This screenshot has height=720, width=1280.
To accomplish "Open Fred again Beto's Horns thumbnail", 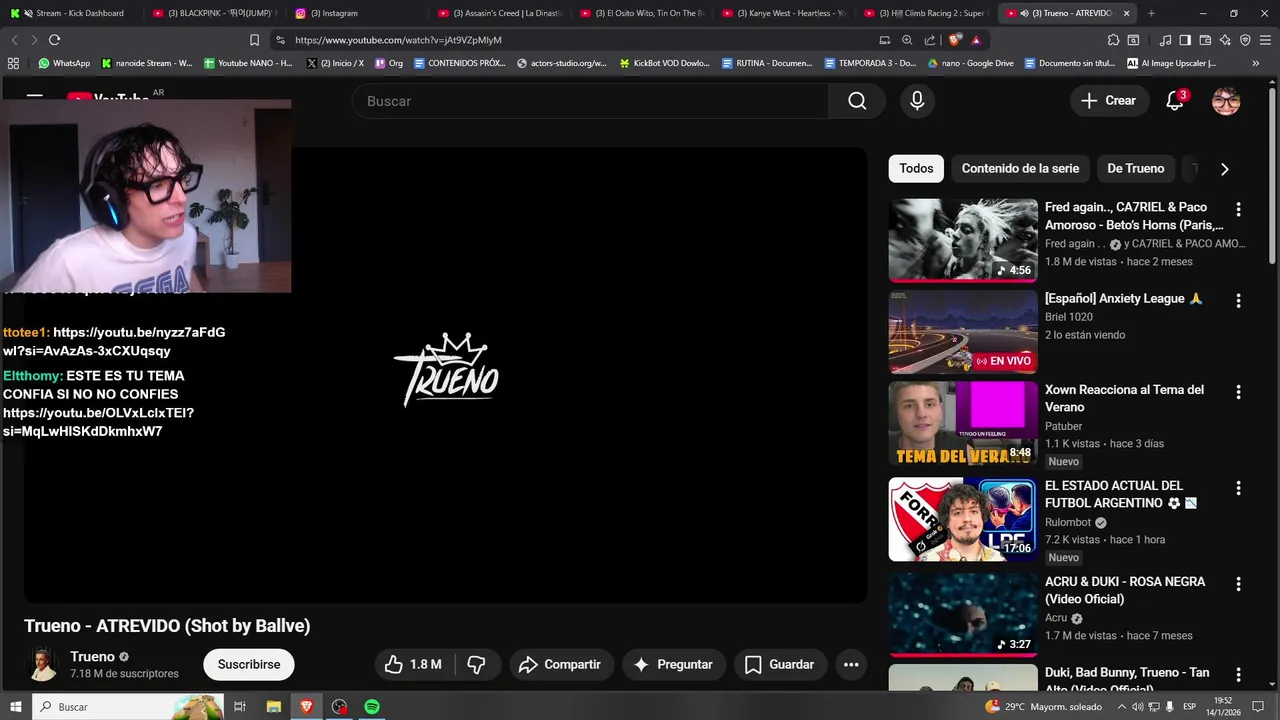I will [964, 240].
